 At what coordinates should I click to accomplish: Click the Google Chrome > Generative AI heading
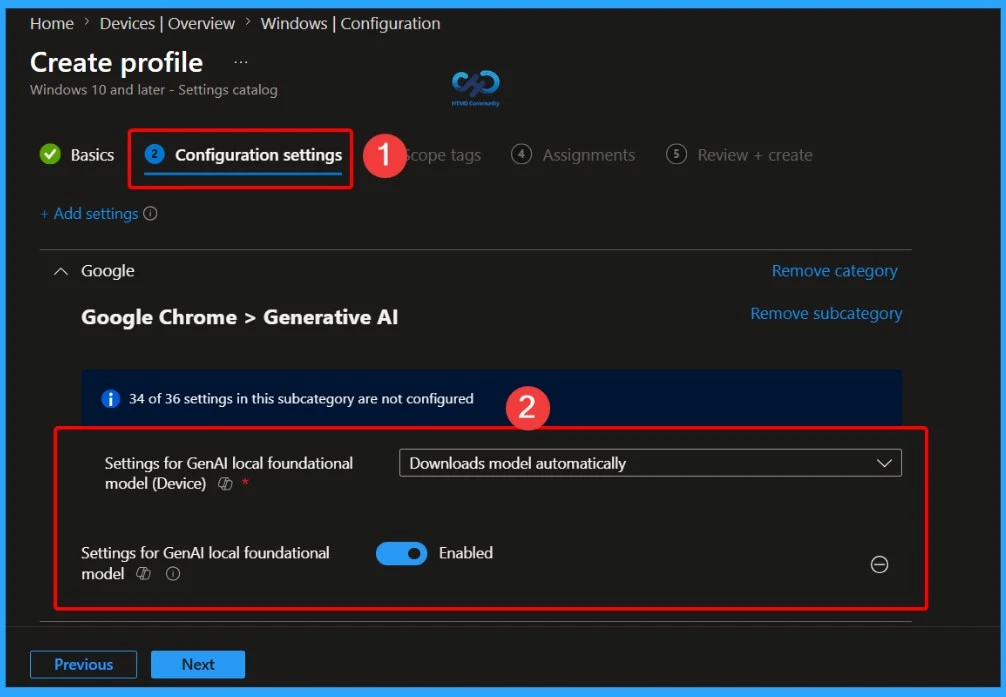coord(239,317)
